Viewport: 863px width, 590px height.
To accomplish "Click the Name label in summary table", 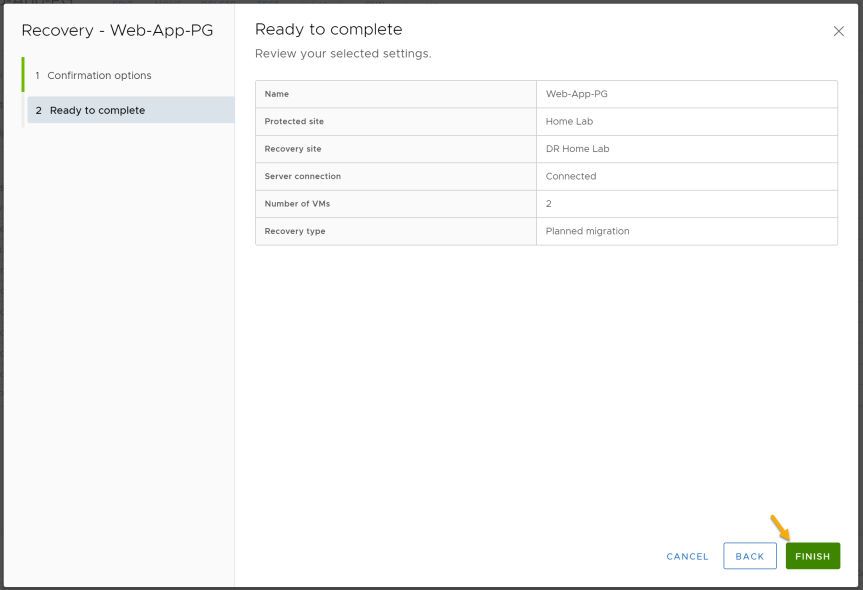I will coord(276,94).
